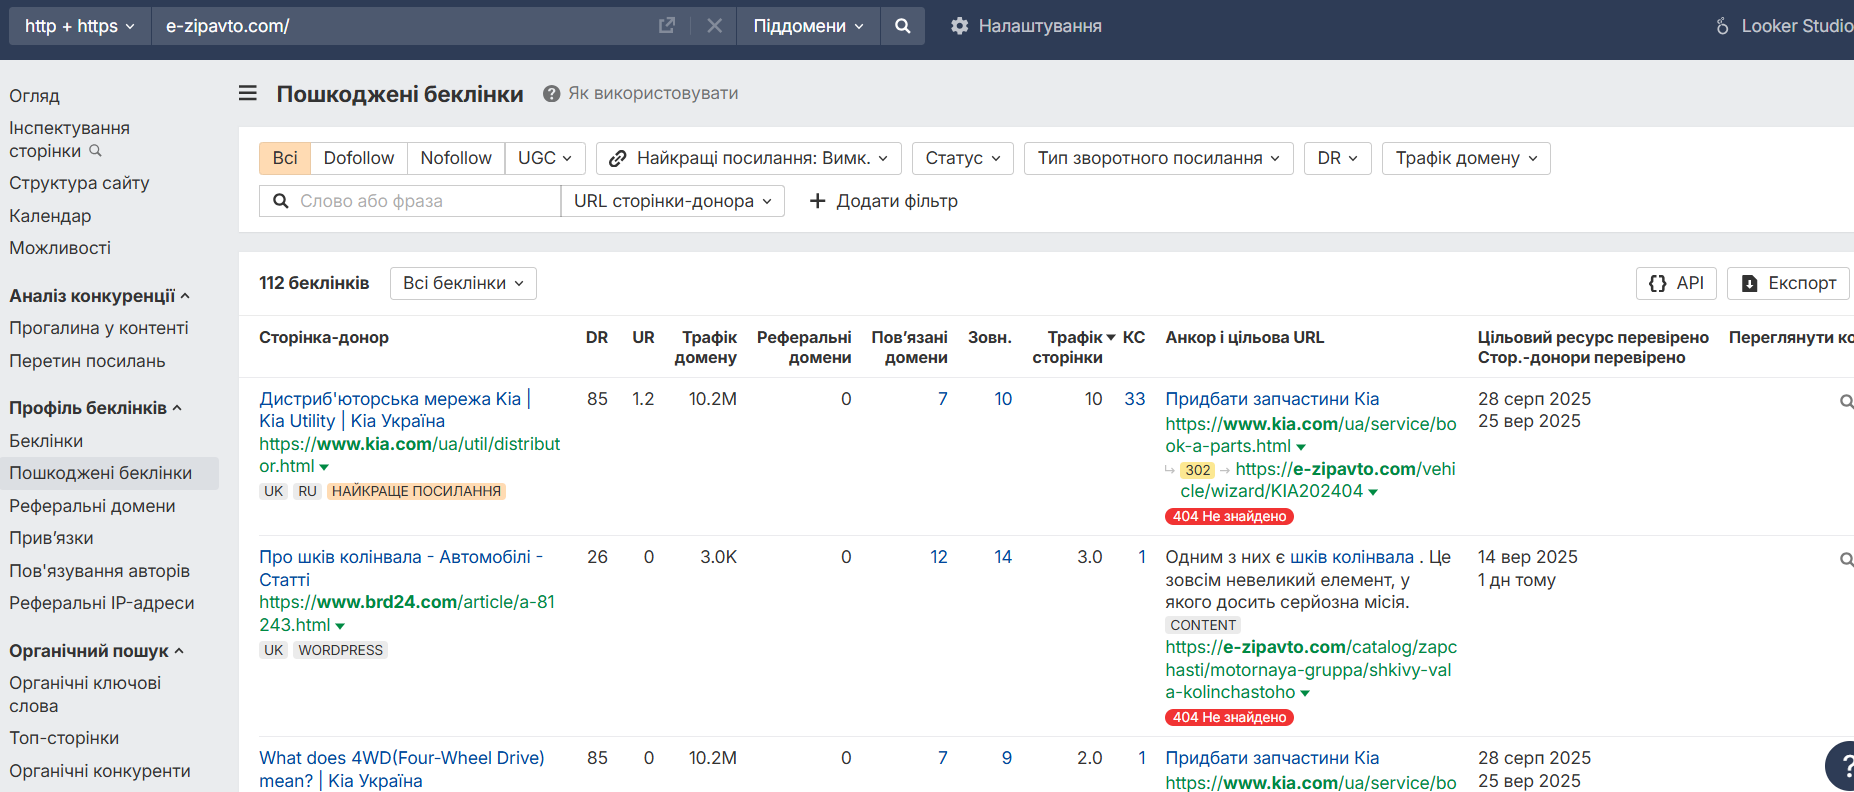Click magnifier icon next to Інспектування сторінки

[96, 151]
